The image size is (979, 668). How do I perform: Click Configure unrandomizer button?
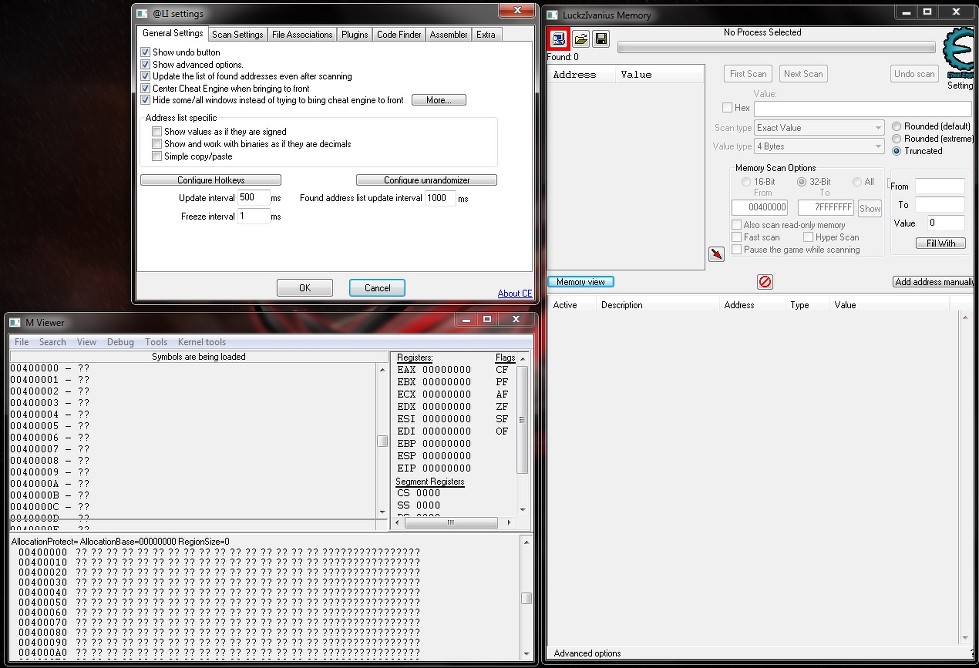[426, 180]
